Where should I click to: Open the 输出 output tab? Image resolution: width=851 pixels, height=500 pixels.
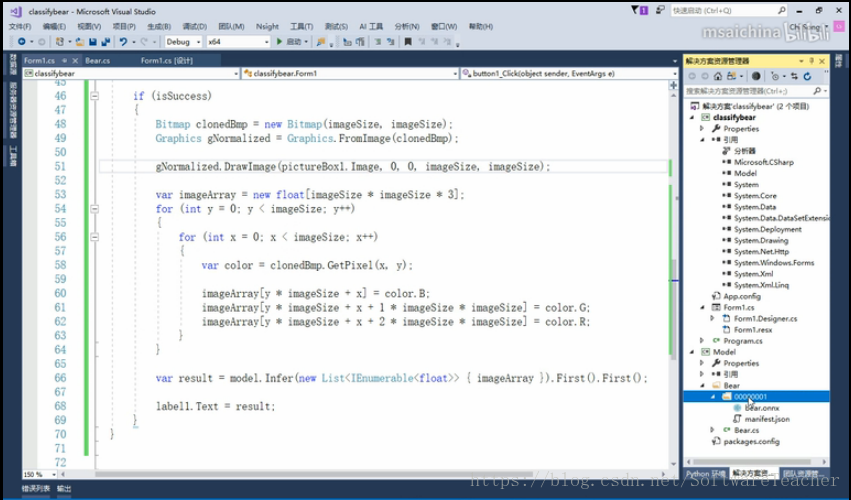(x=64, y=489)
